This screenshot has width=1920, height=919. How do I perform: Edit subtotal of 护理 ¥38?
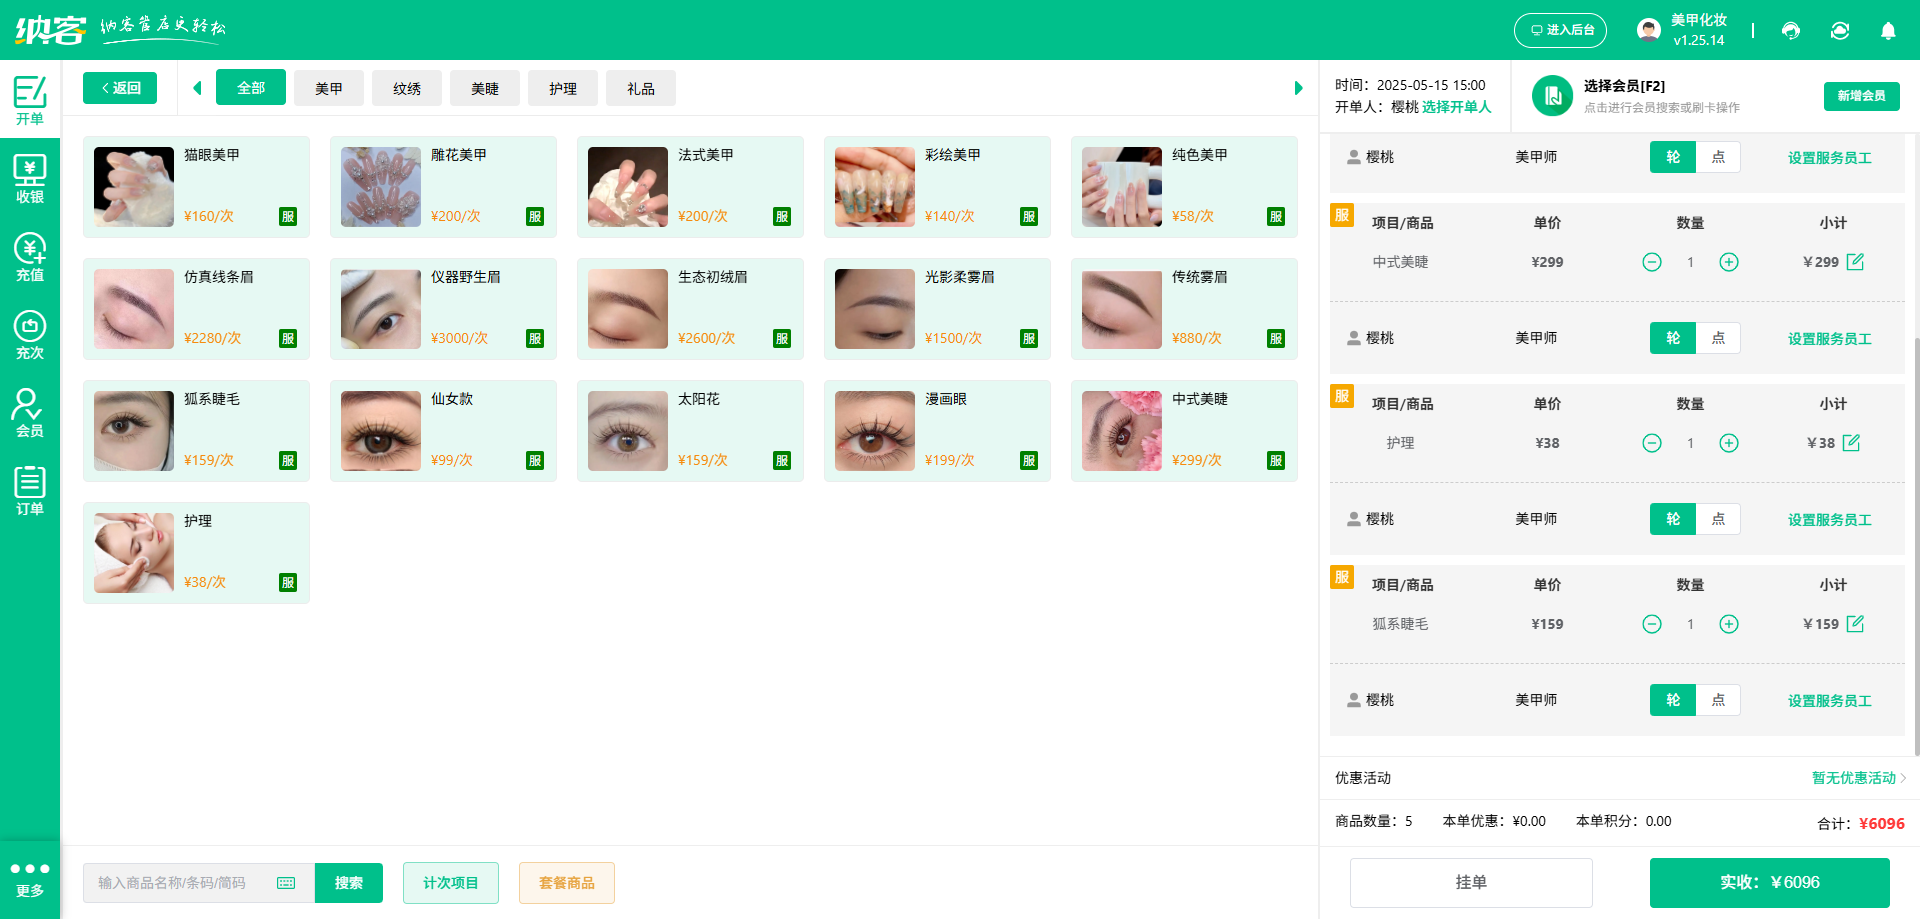tap(1852, 442)
